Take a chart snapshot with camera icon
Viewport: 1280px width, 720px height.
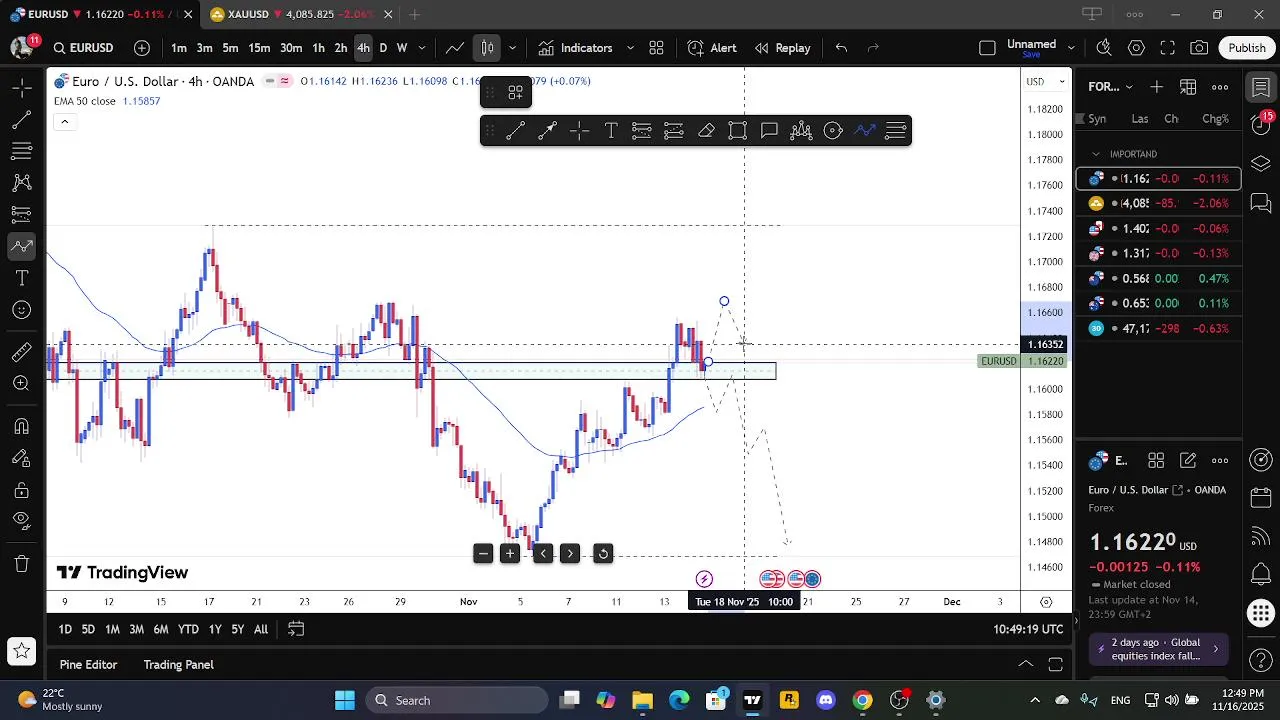(1199, 48)
